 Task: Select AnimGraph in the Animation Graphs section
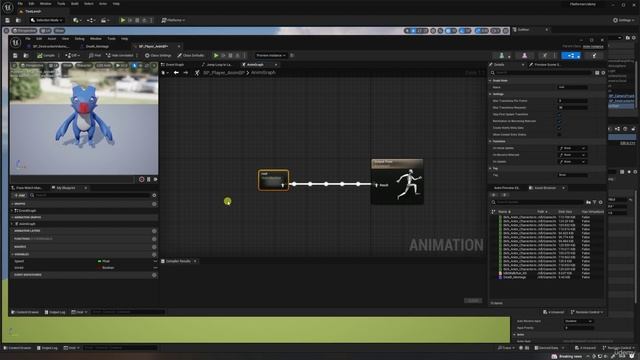27,224
